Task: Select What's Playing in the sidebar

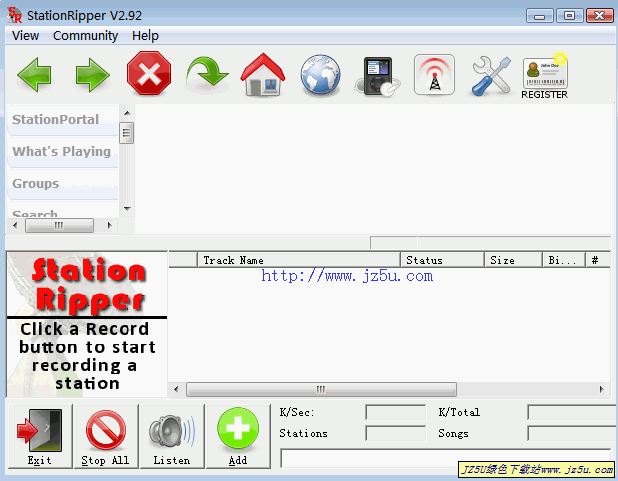Action: pyautogui.click(x=63, y=152)
